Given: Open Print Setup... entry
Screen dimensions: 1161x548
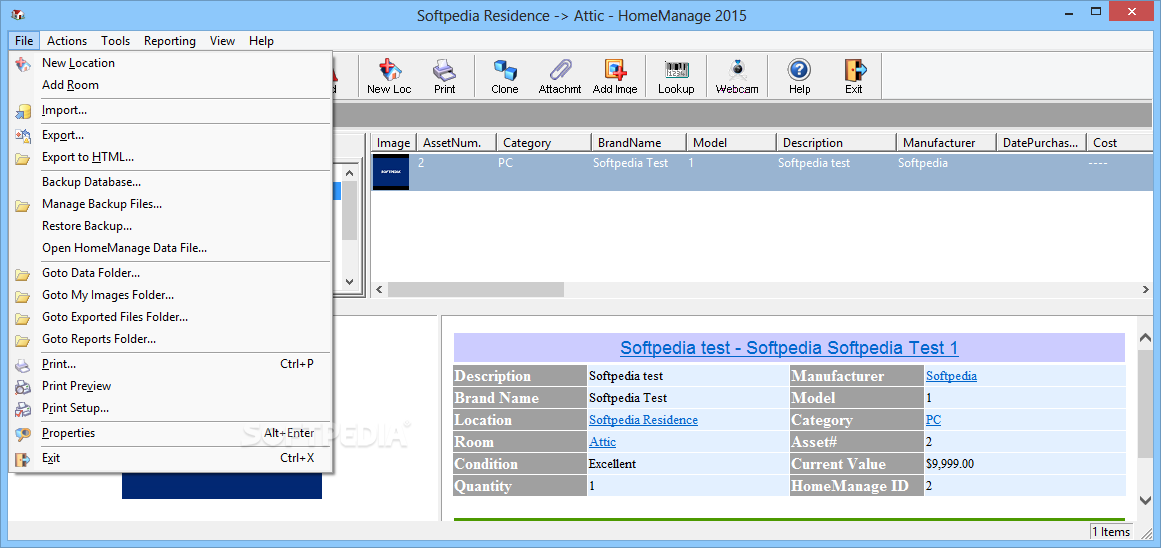Looking at the screenshot, I should (x=171, y=408).
